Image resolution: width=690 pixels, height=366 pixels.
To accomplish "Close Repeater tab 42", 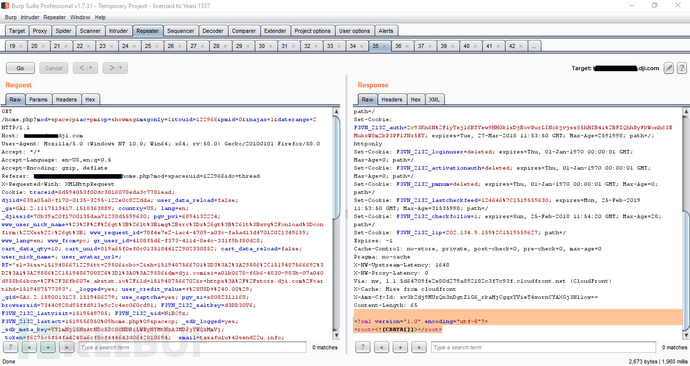I will pos(521,46).
